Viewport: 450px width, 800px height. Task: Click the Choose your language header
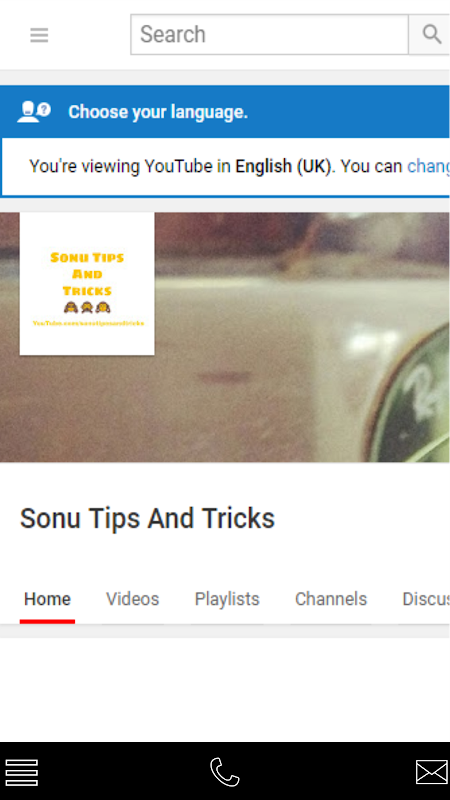(158, 112)
